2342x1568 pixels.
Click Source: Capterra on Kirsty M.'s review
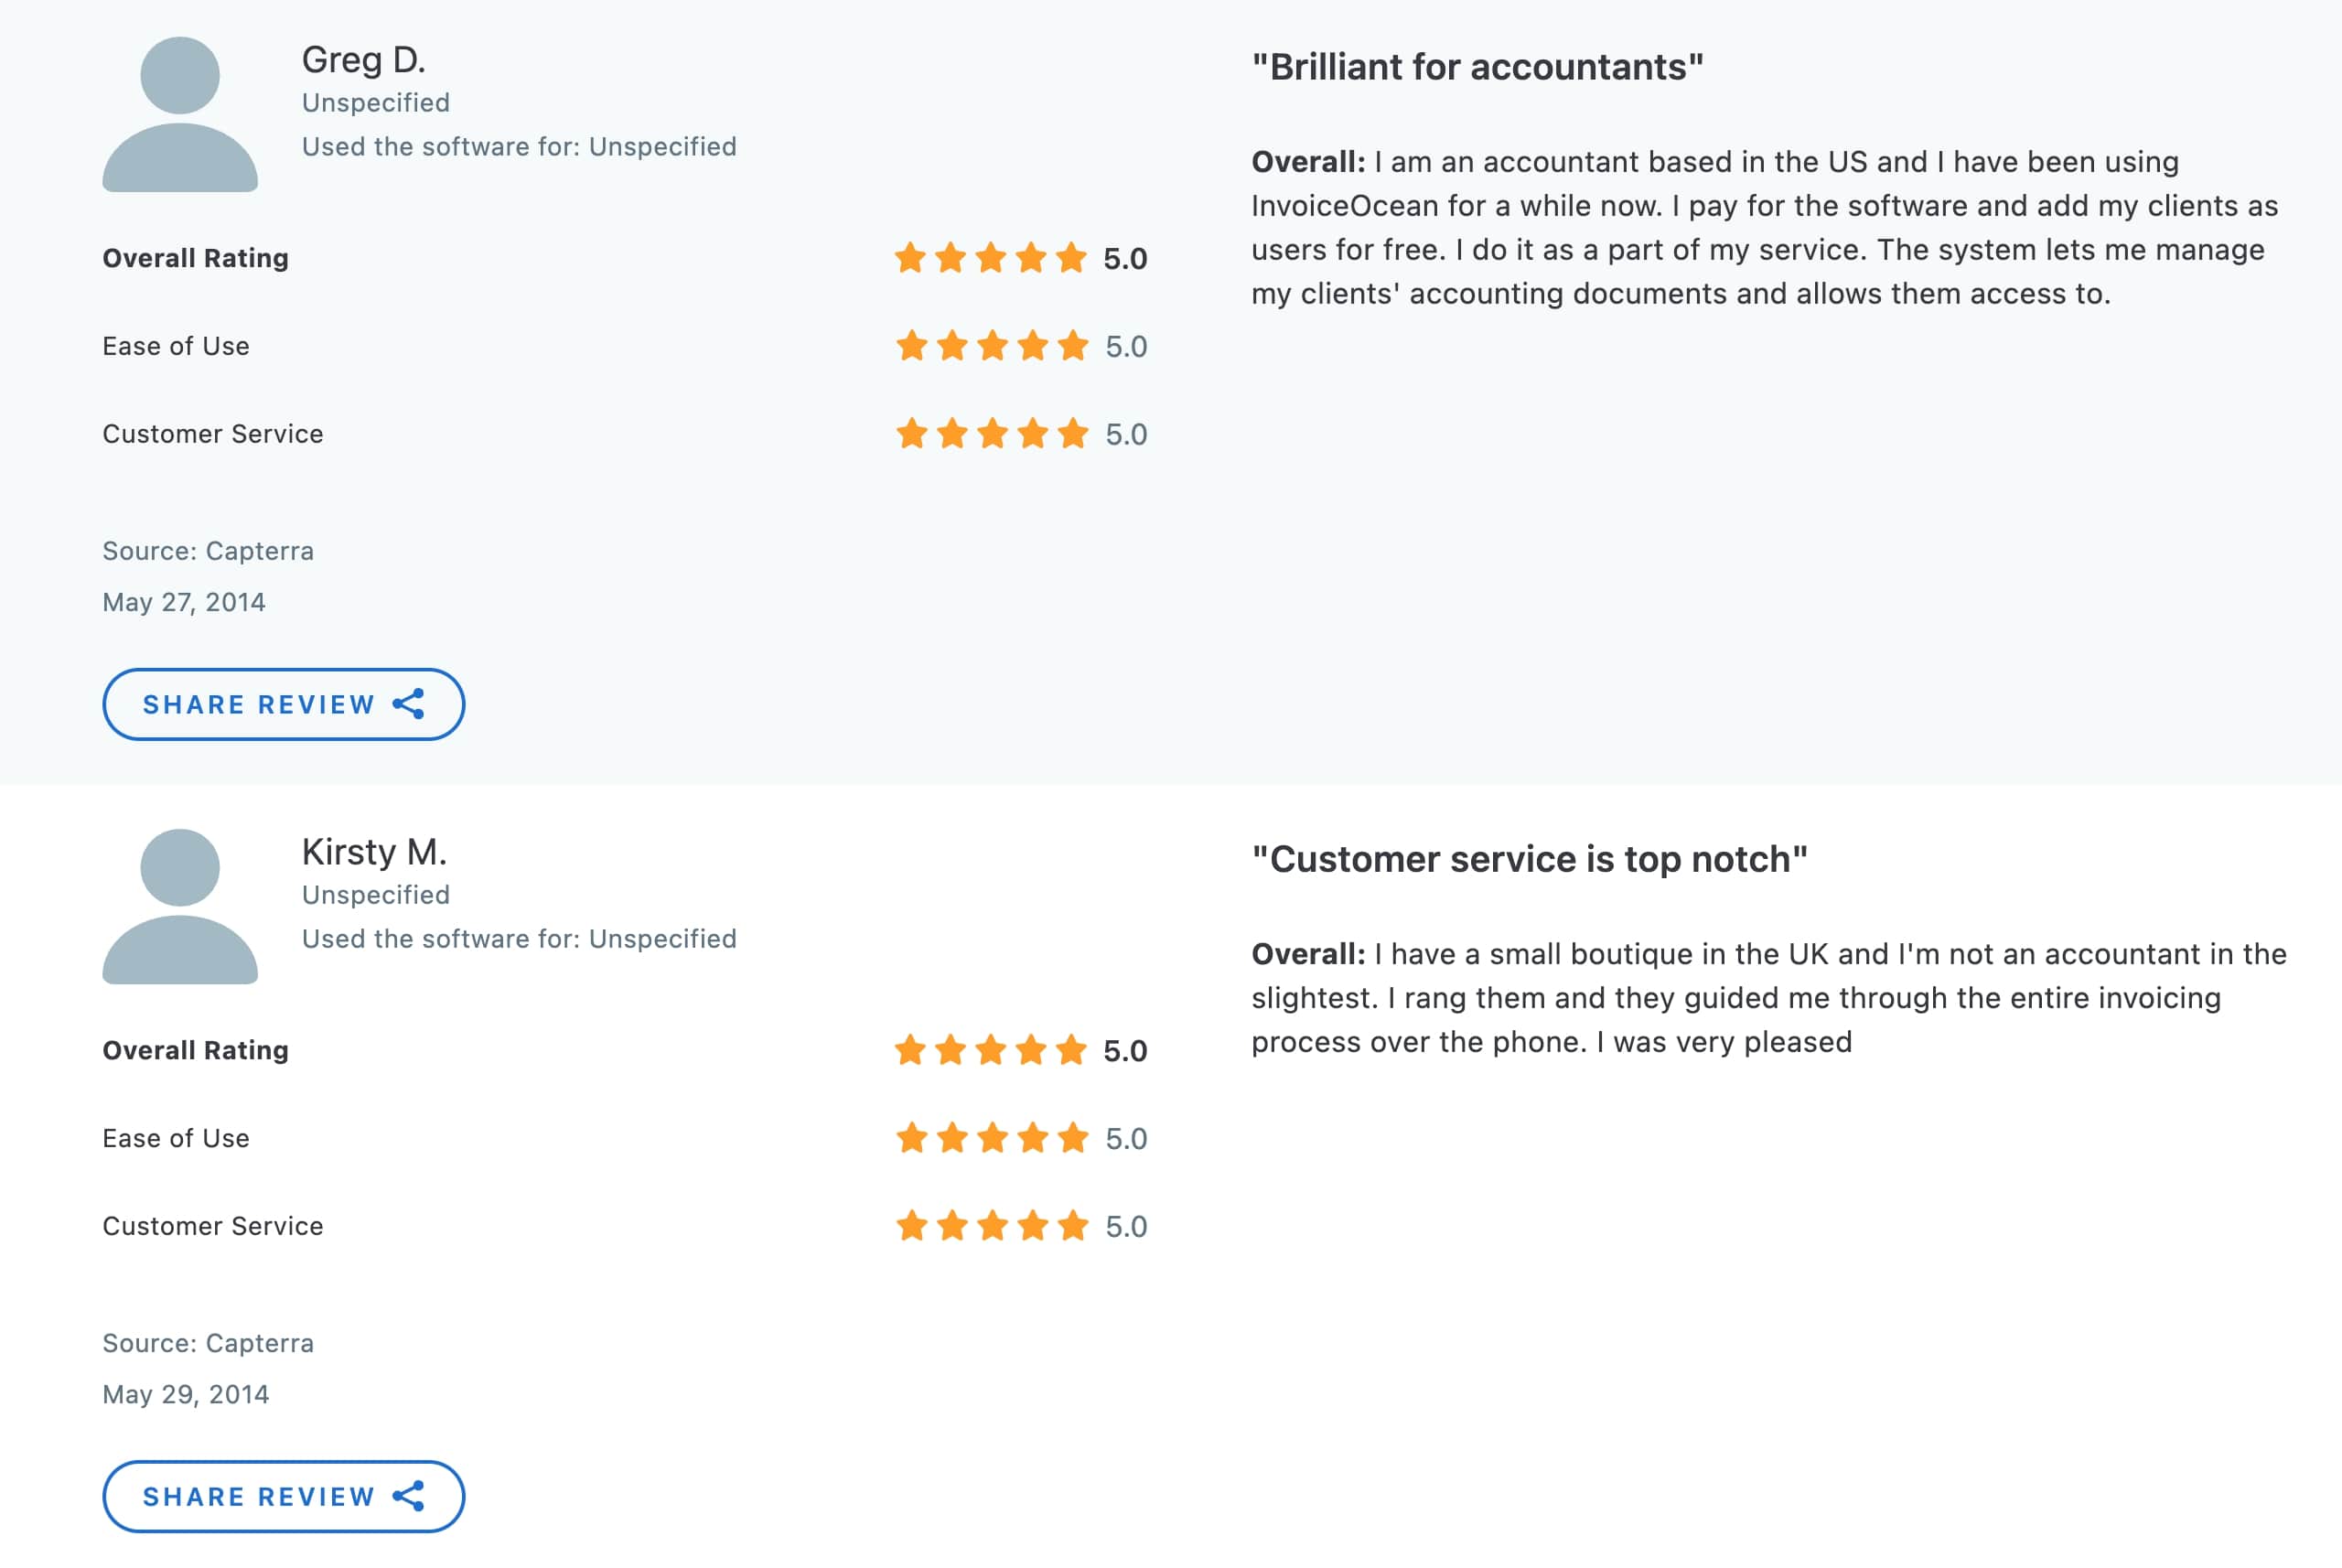click(207, 1343)
